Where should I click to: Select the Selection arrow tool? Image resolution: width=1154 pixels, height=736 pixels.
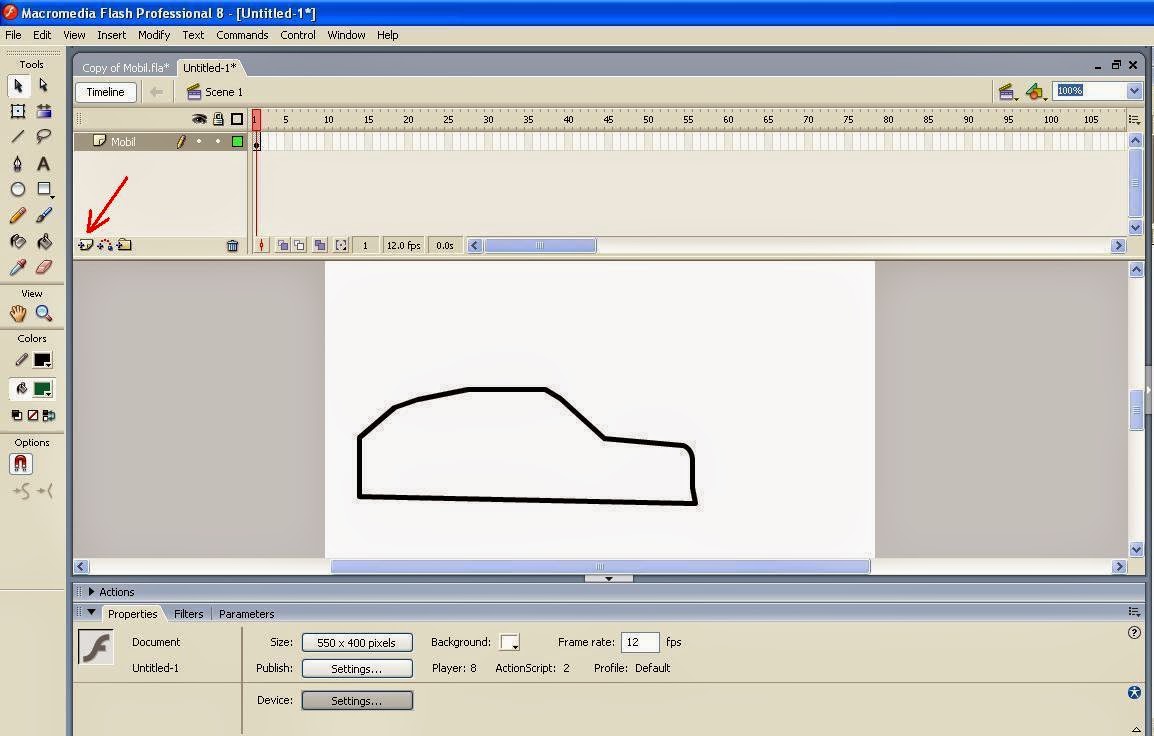[x=18, y=86]
